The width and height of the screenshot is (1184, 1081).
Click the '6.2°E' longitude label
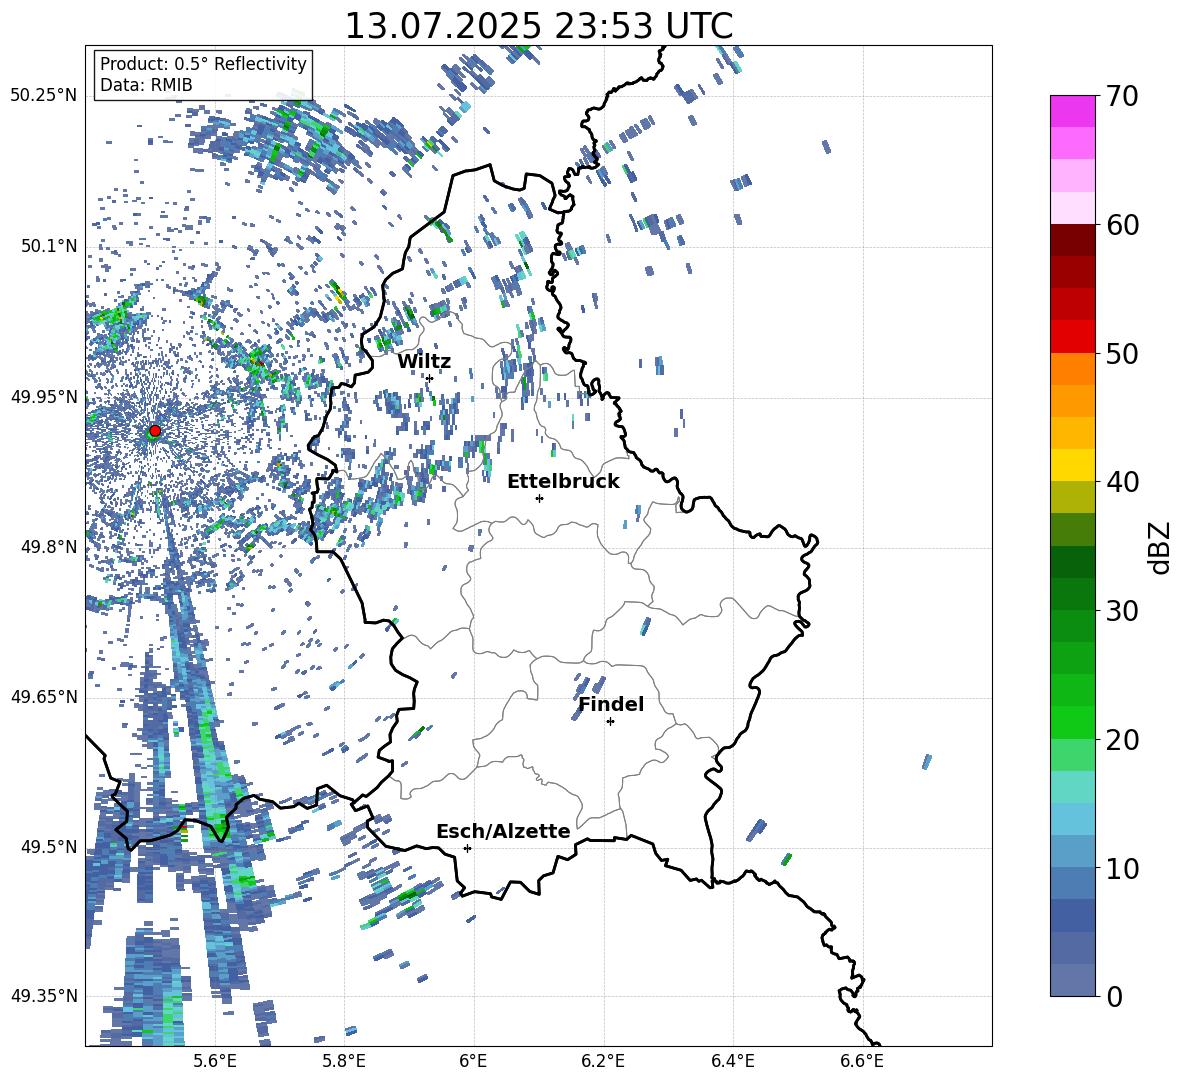(603, 1061)
